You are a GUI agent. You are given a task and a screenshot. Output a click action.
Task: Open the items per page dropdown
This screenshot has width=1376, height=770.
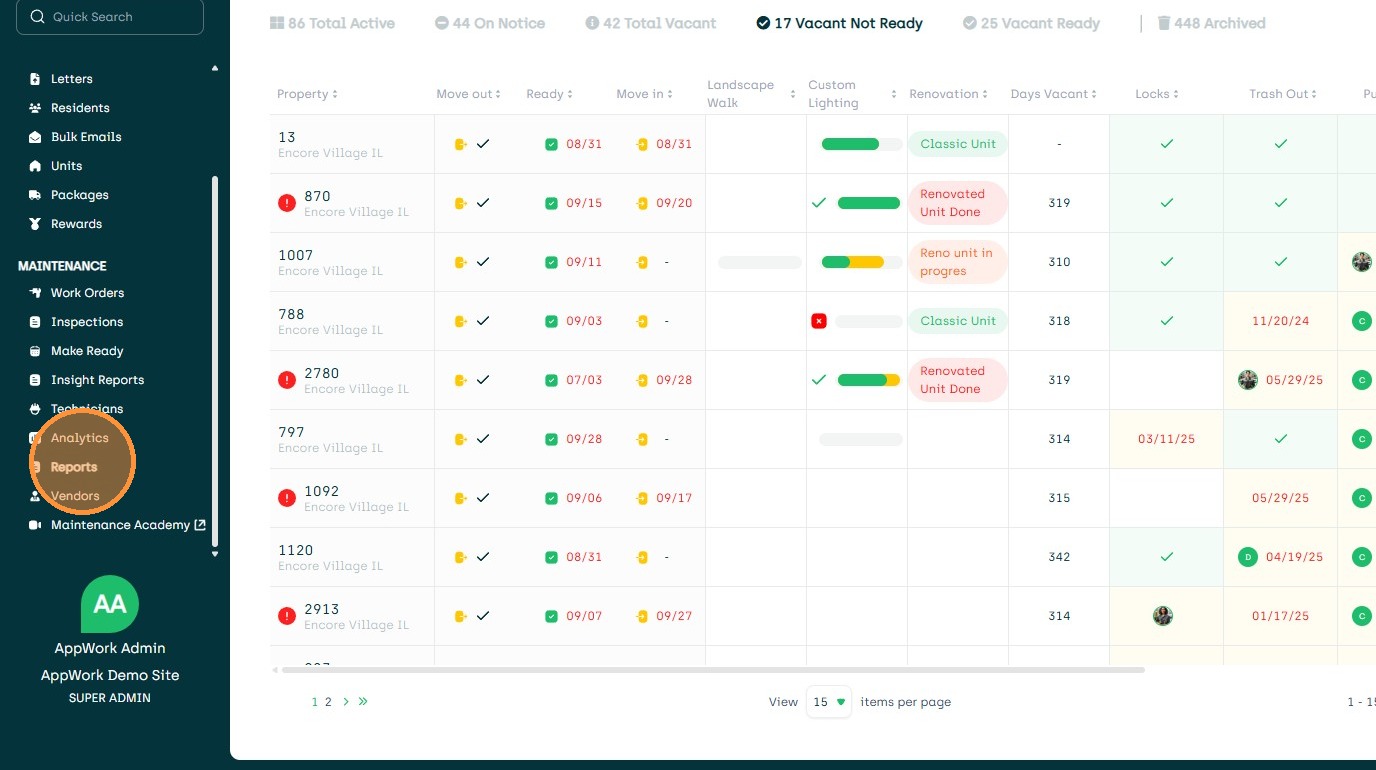point(828,702)
